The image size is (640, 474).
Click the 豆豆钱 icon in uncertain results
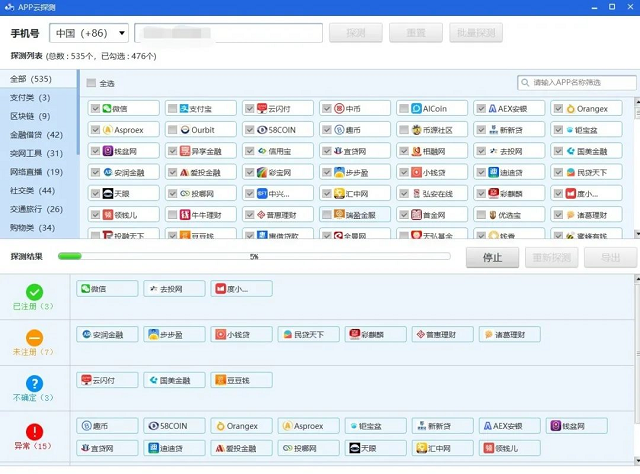(220, 380)
